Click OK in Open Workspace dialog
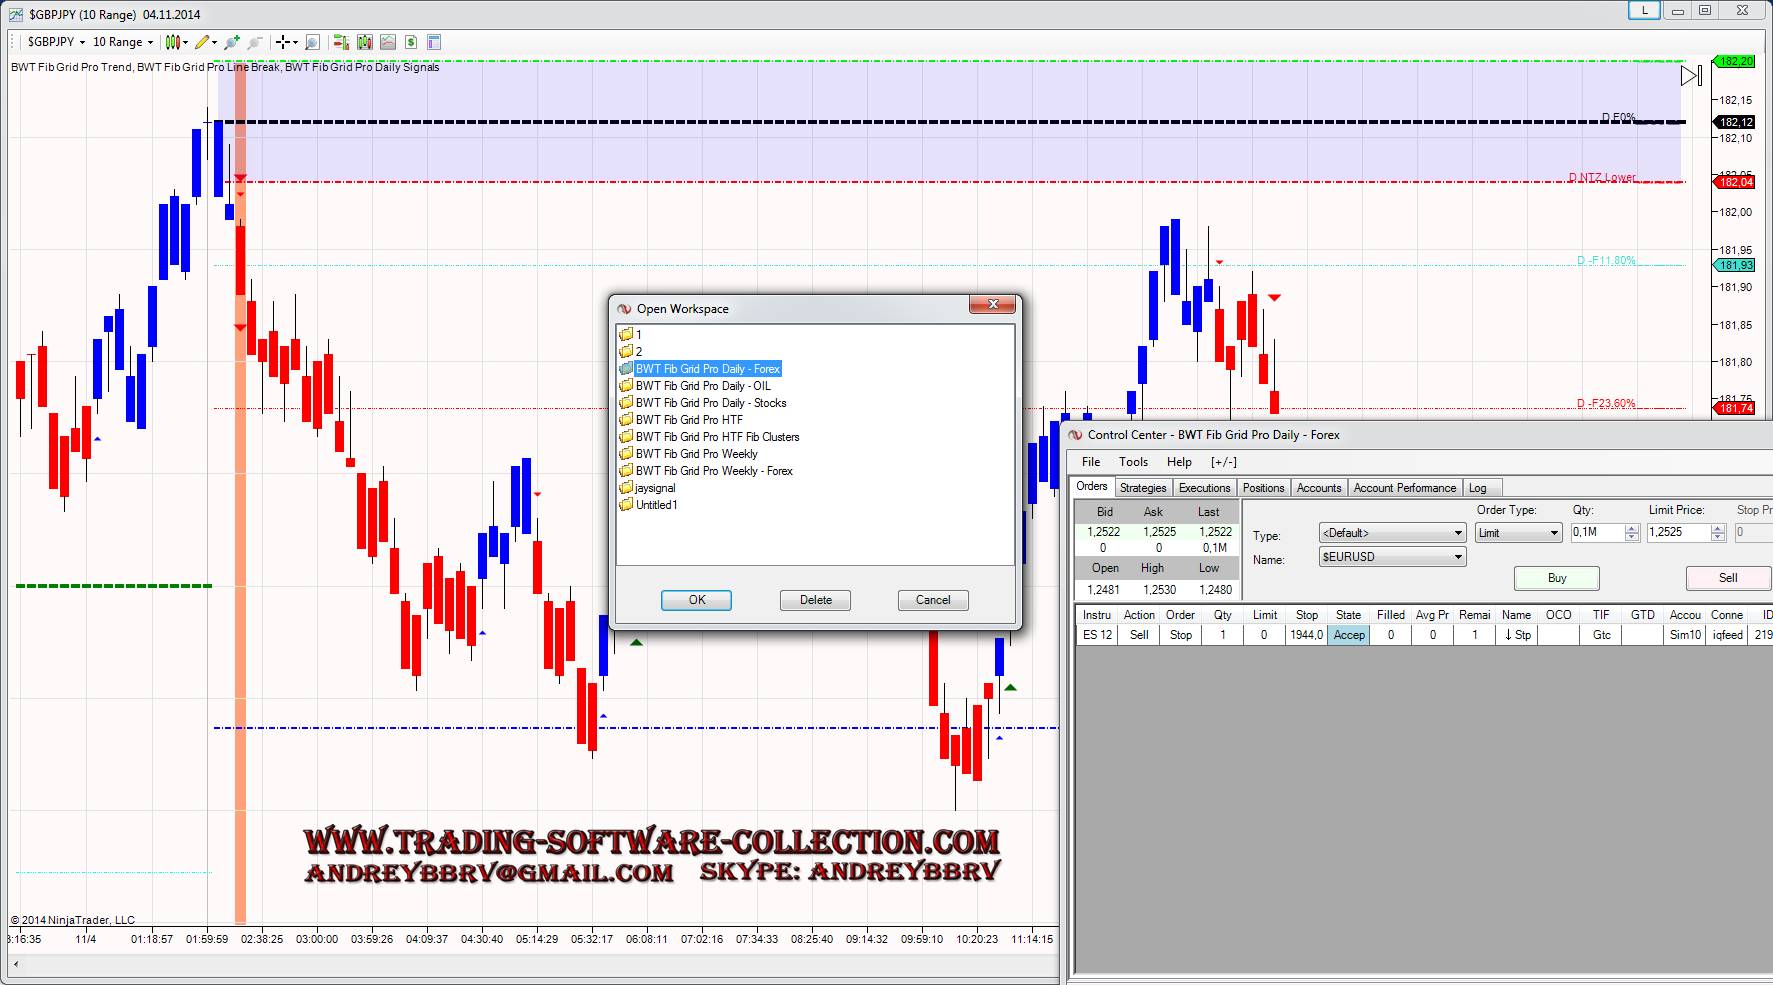Image resolution: width=1773 pixels, height=985 pixels. [696, 600]
